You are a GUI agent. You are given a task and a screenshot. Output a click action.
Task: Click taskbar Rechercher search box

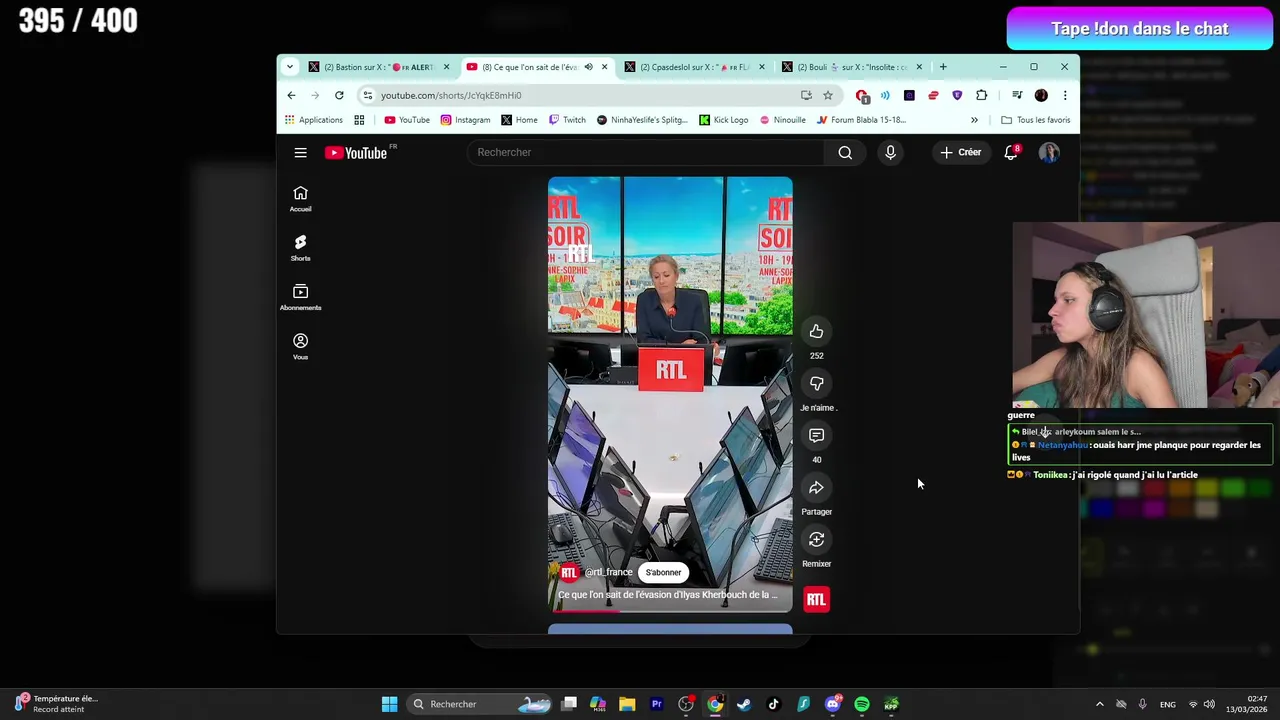pos(481,704)
